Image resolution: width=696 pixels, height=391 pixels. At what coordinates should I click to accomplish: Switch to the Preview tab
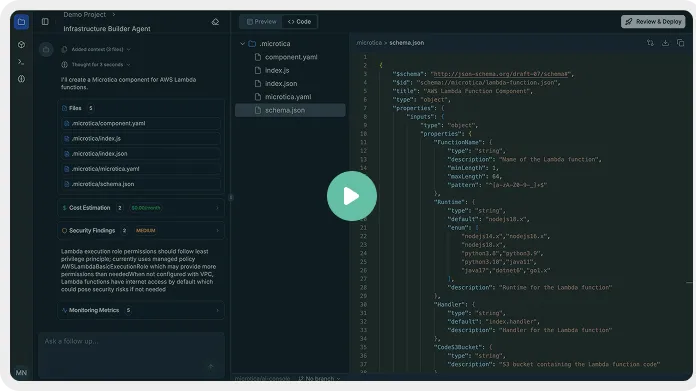[x=261, y=22]
